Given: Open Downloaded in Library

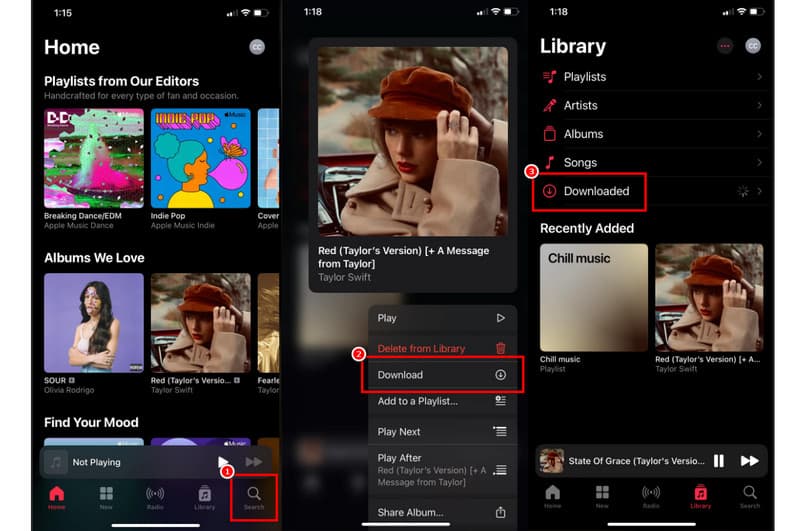Looking at the screenshot, I should 653,191.
